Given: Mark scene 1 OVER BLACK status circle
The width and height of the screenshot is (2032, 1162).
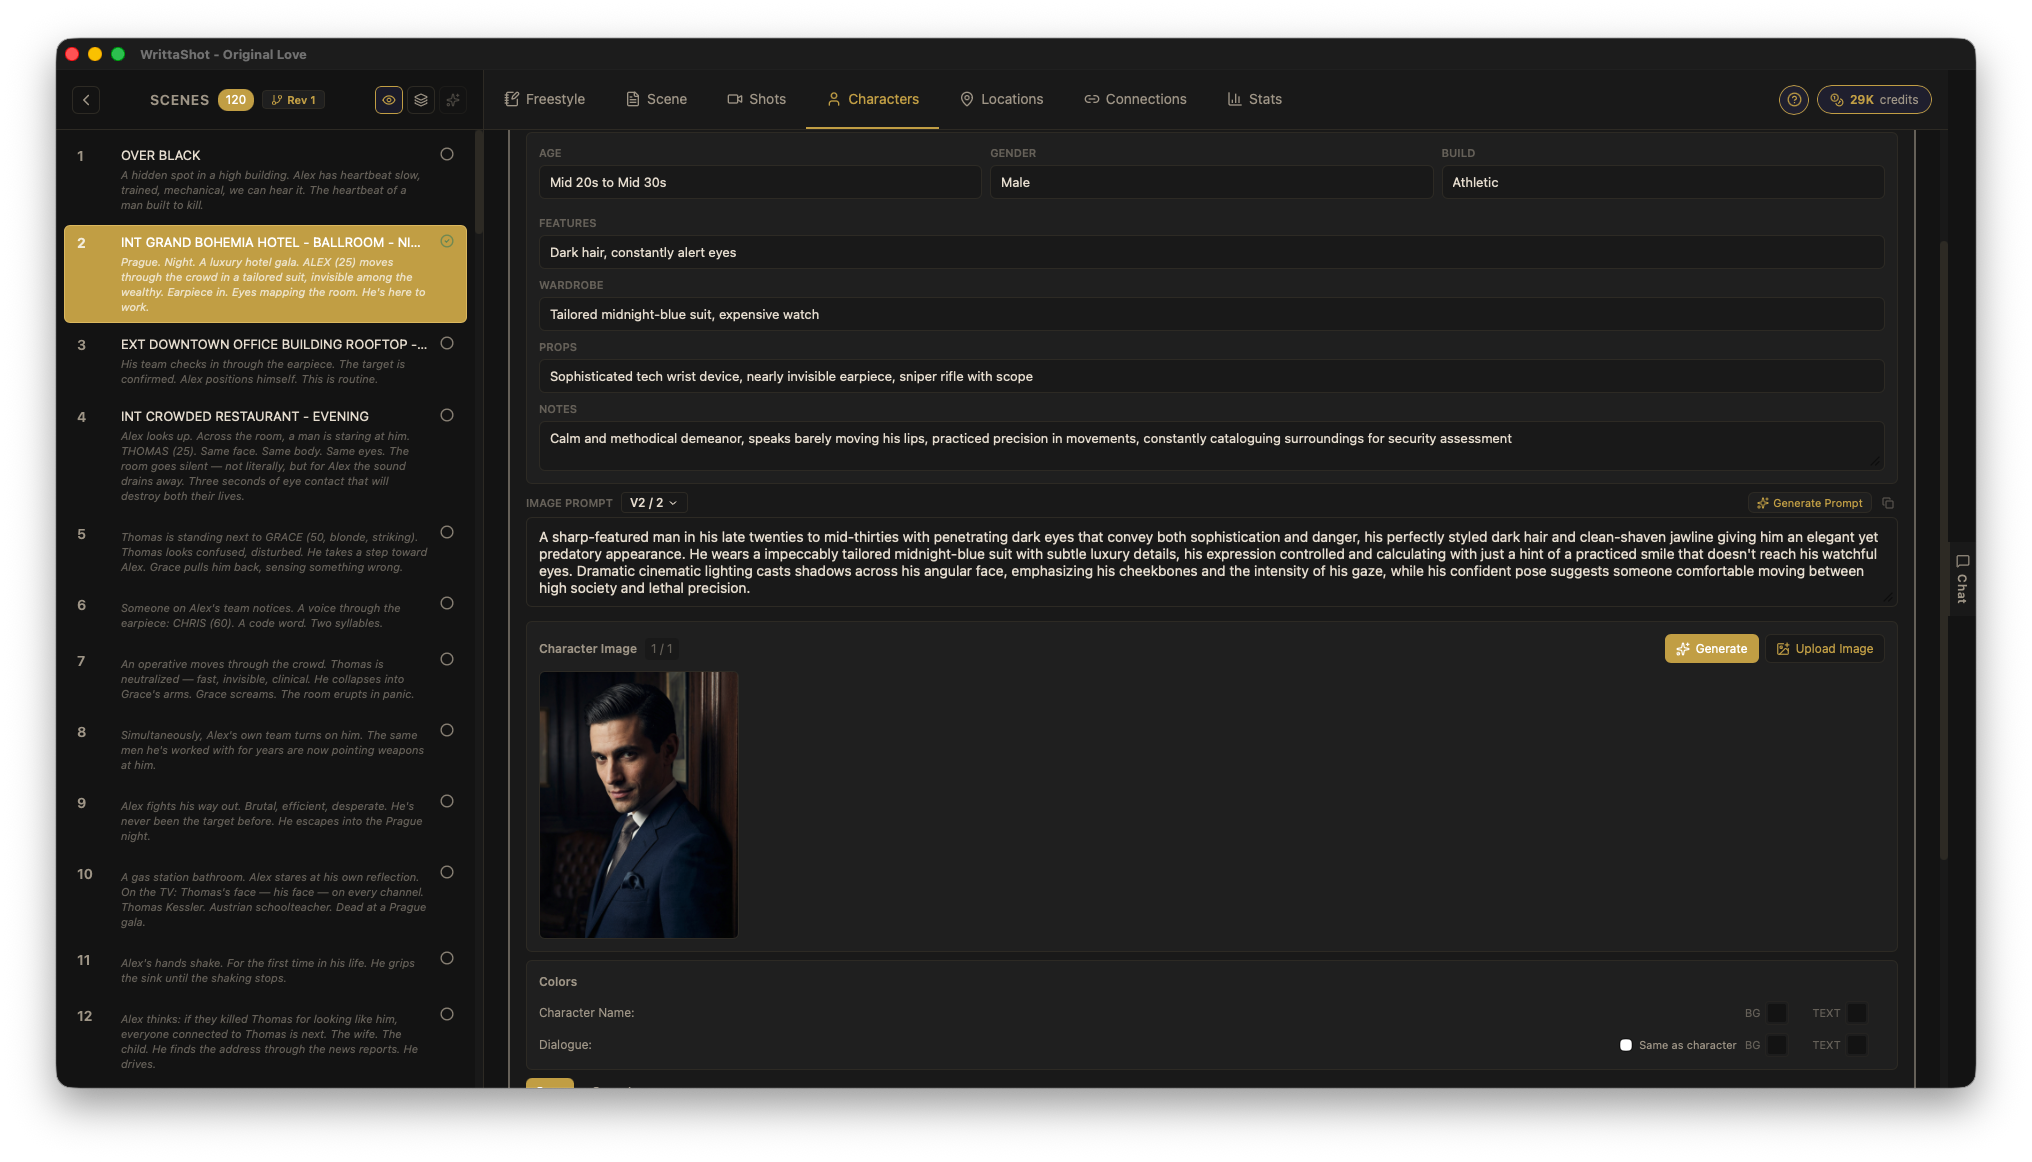Looking at the screenshot, I should click(x=447, y=154).
